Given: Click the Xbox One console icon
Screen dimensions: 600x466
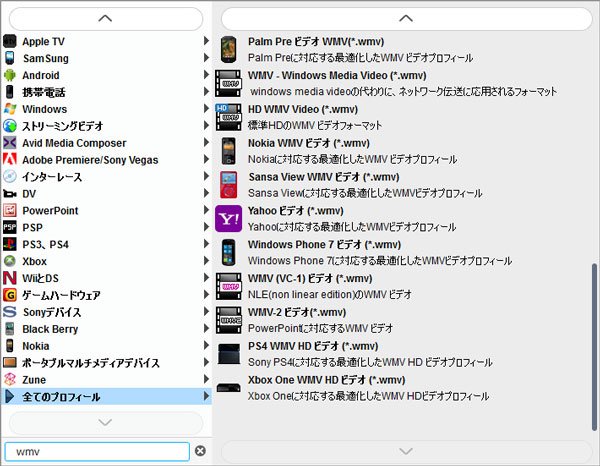Looking at the screenshot, I should (229, 388).
